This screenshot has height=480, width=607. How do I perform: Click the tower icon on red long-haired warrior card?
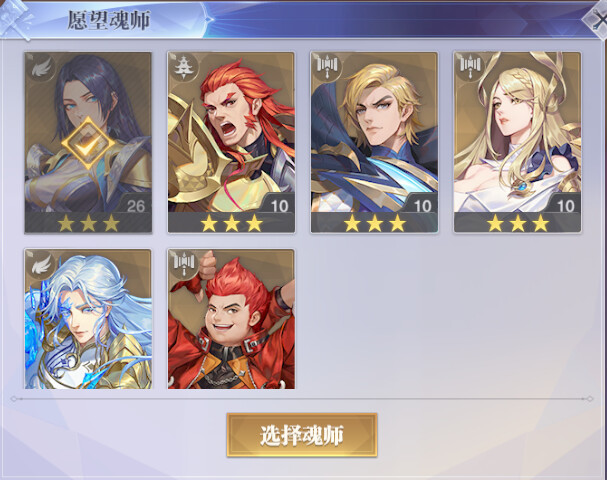pyautogui.click(x=185, y=67)
